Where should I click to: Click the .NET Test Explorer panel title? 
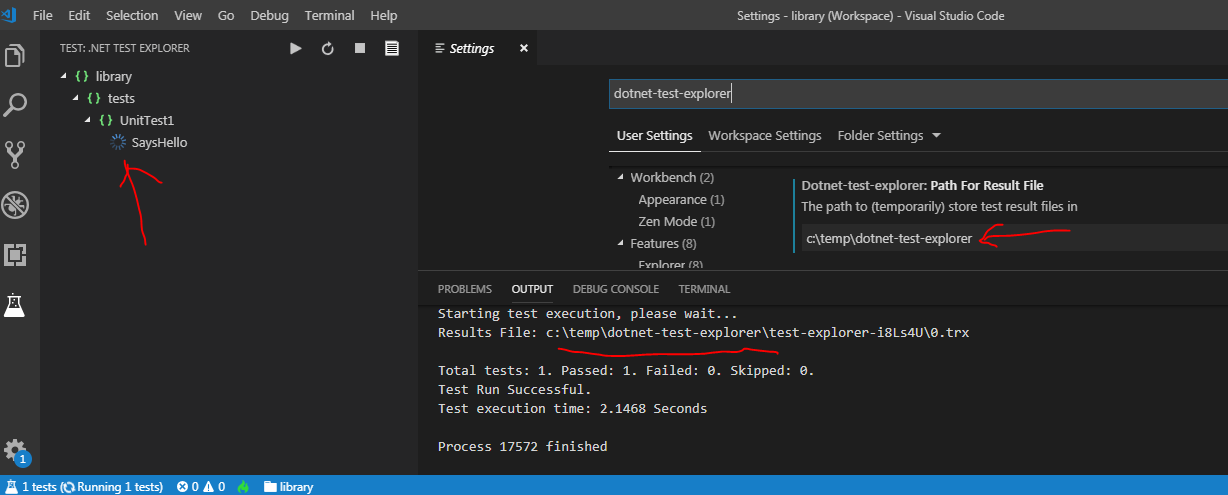pyautogui.click(x=125, y=48)
